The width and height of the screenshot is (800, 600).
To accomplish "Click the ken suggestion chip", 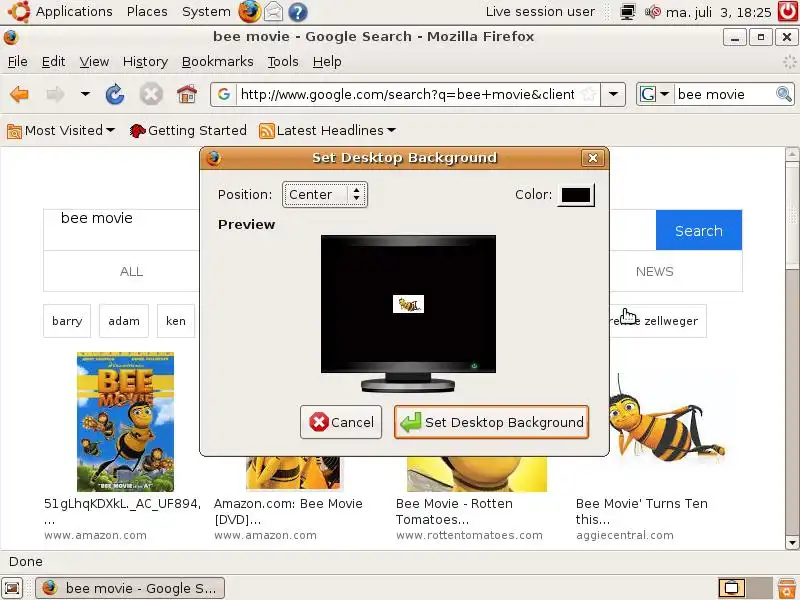I will click(x=176, y=321).
